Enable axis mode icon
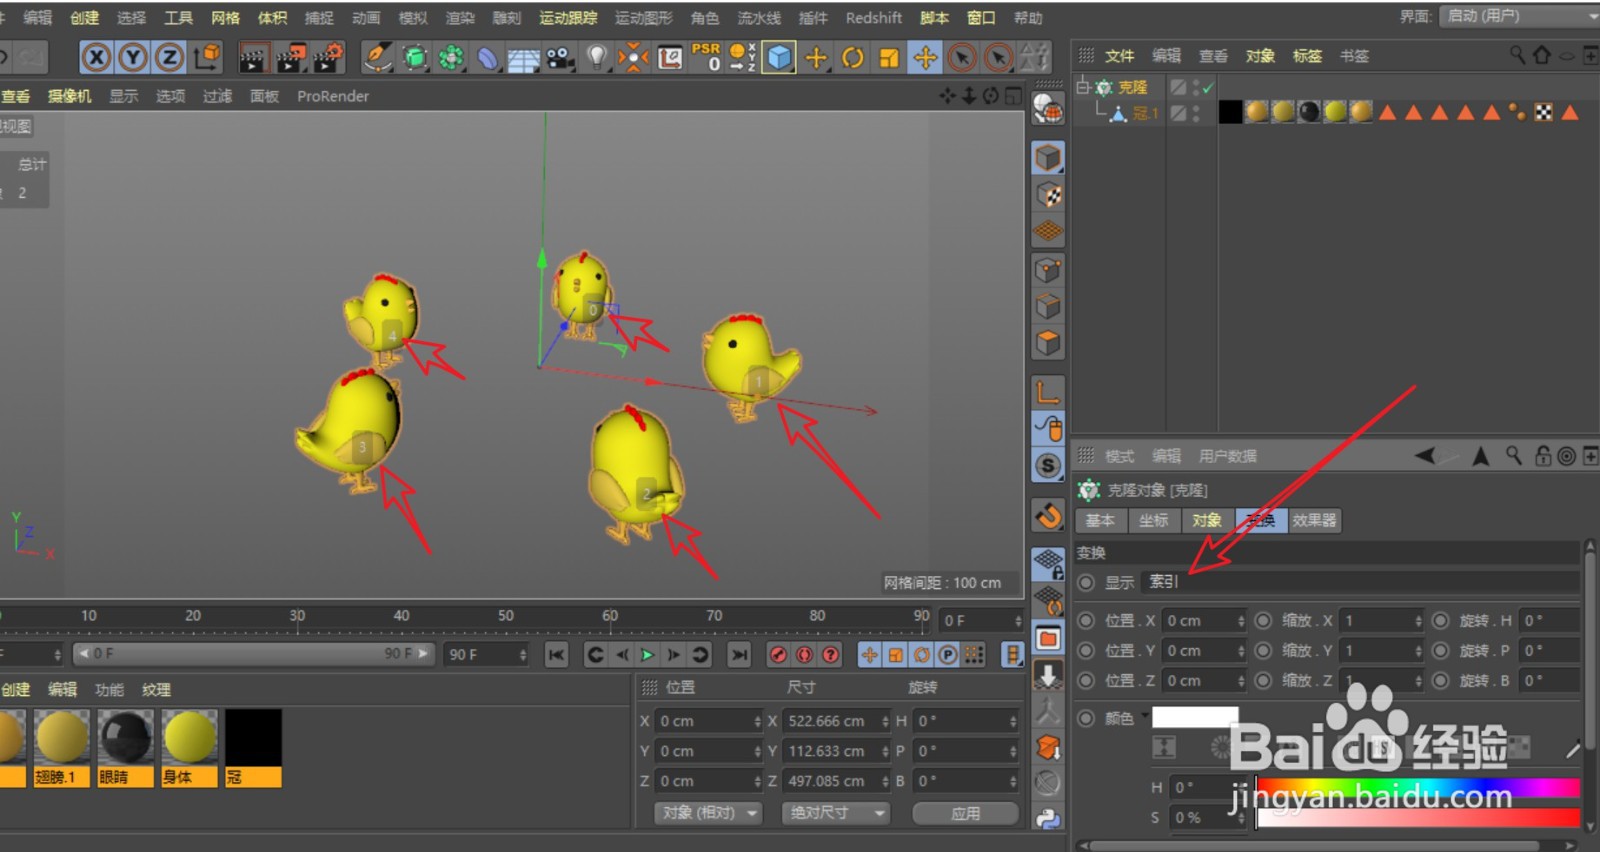 pos(1048,391)
